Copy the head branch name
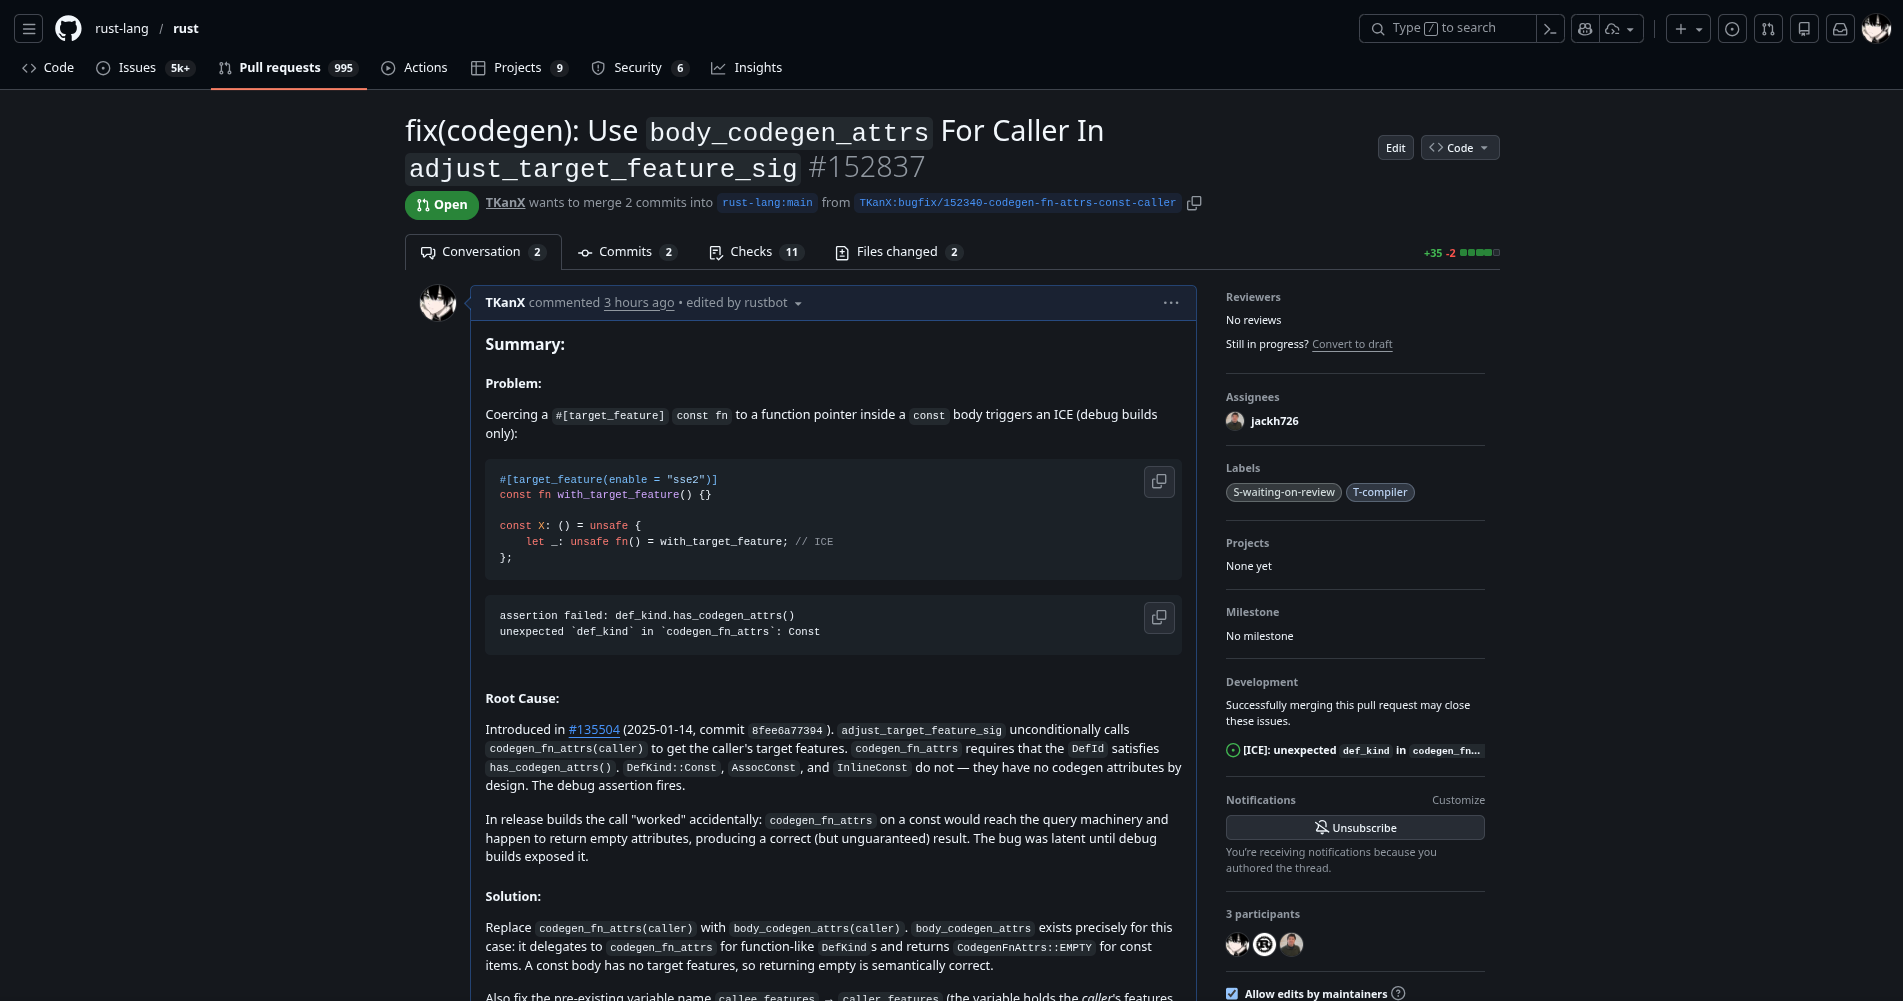This screenshot has width=1903, height=1001. [1194, 203]
